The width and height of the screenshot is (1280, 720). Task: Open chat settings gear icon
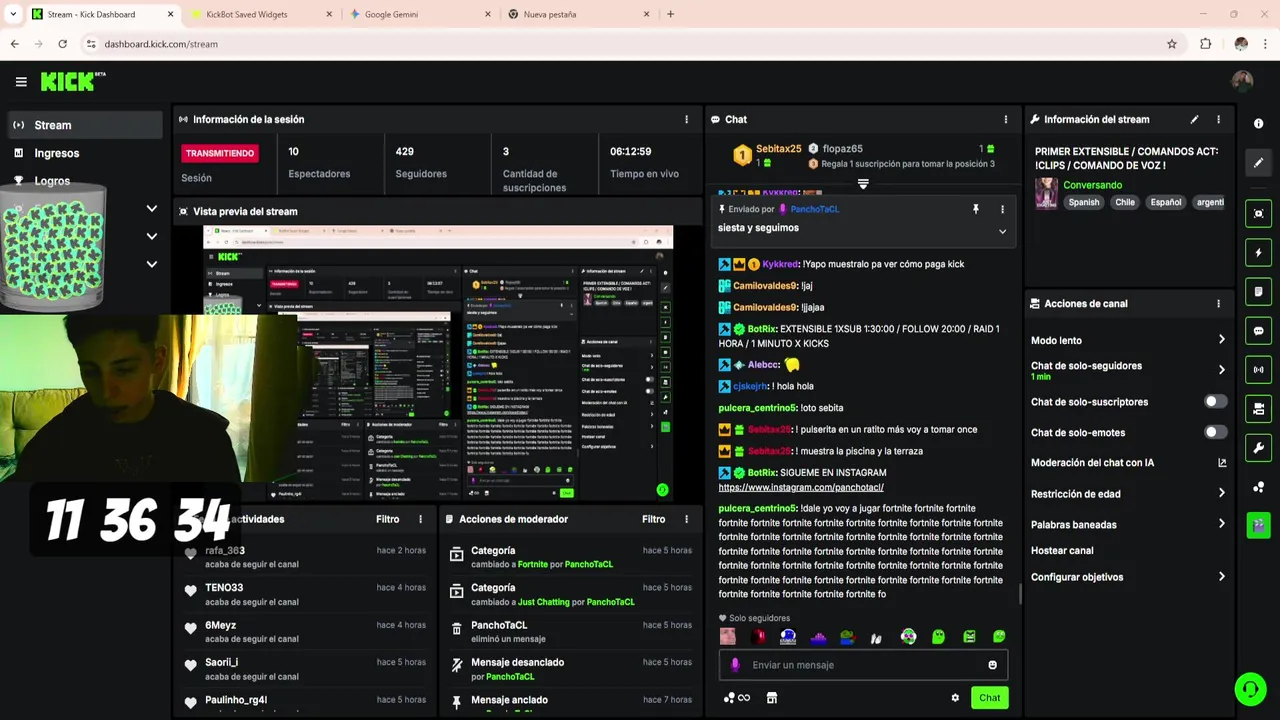coord(955,698)
